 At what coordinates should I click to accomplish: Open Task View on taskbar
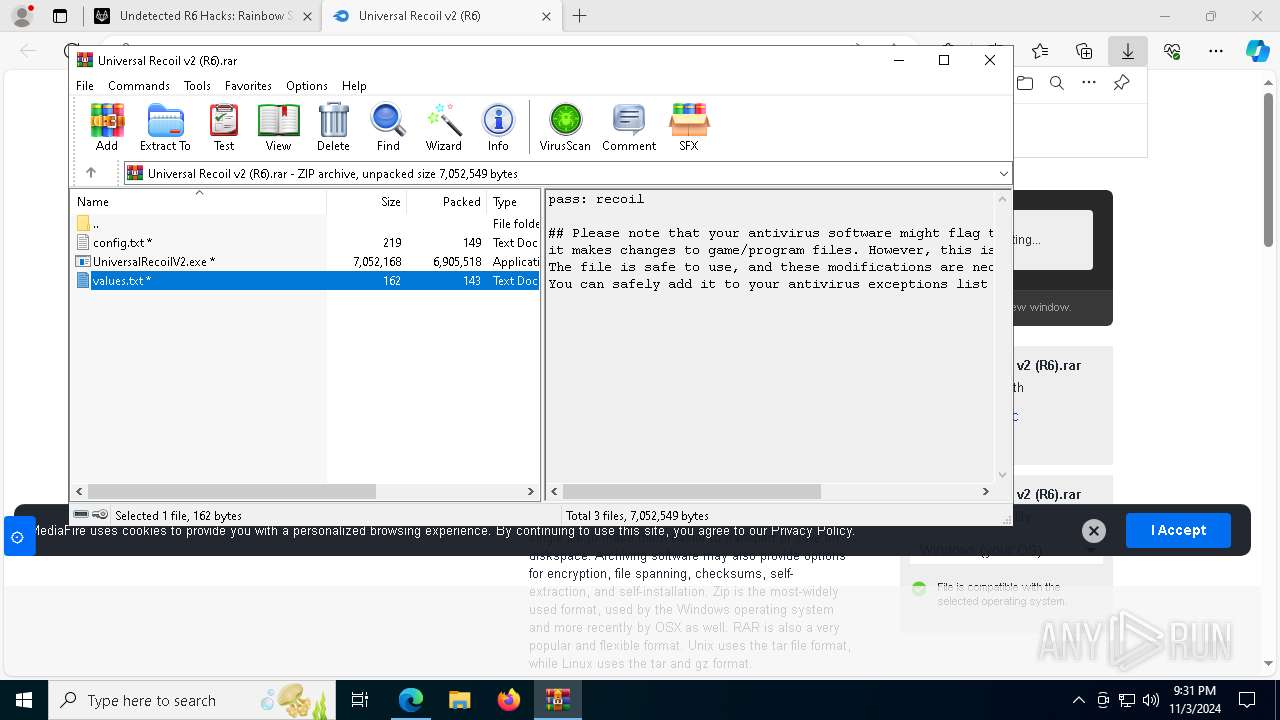click(360, 700)
